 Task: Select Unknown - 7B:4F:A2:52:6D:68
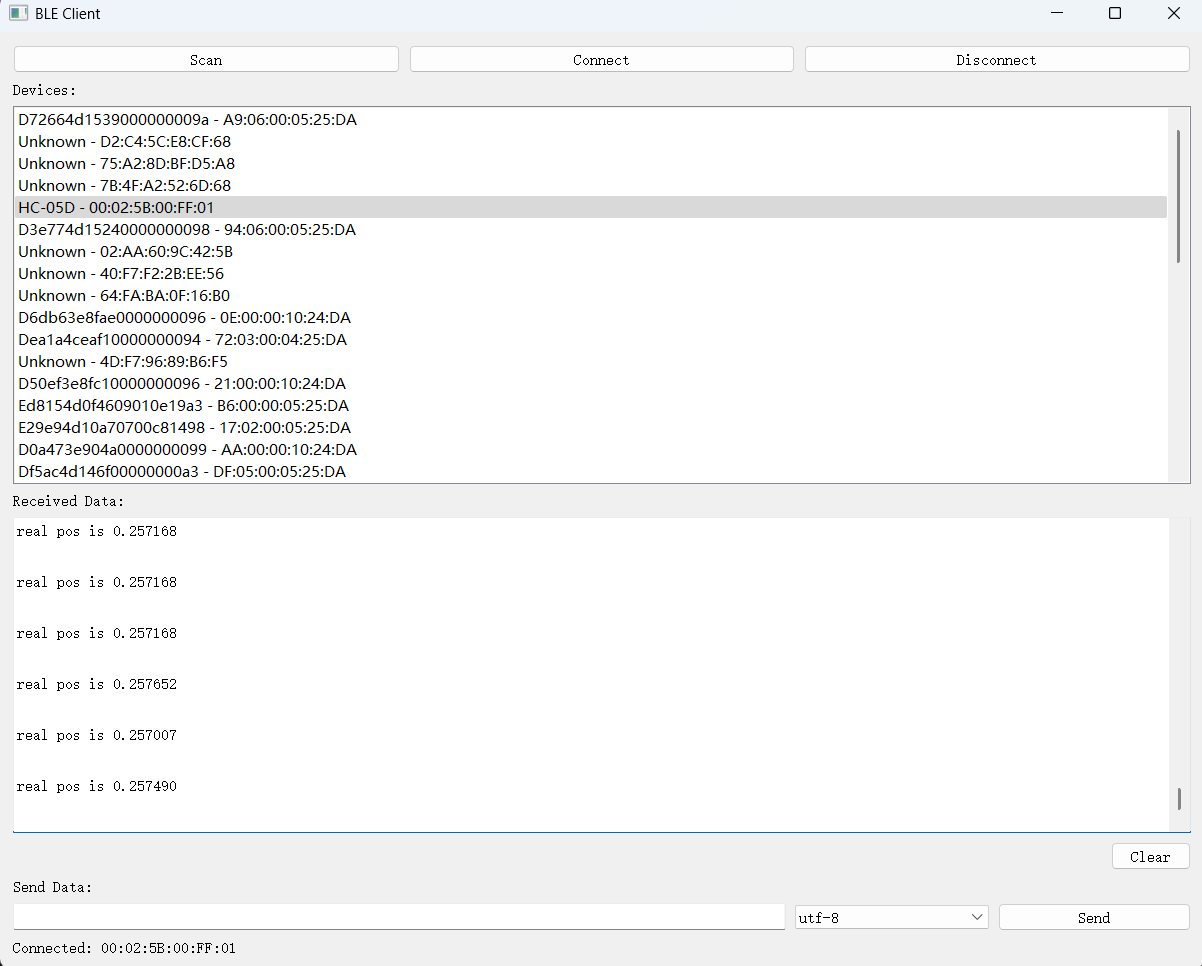coord(592,185)
